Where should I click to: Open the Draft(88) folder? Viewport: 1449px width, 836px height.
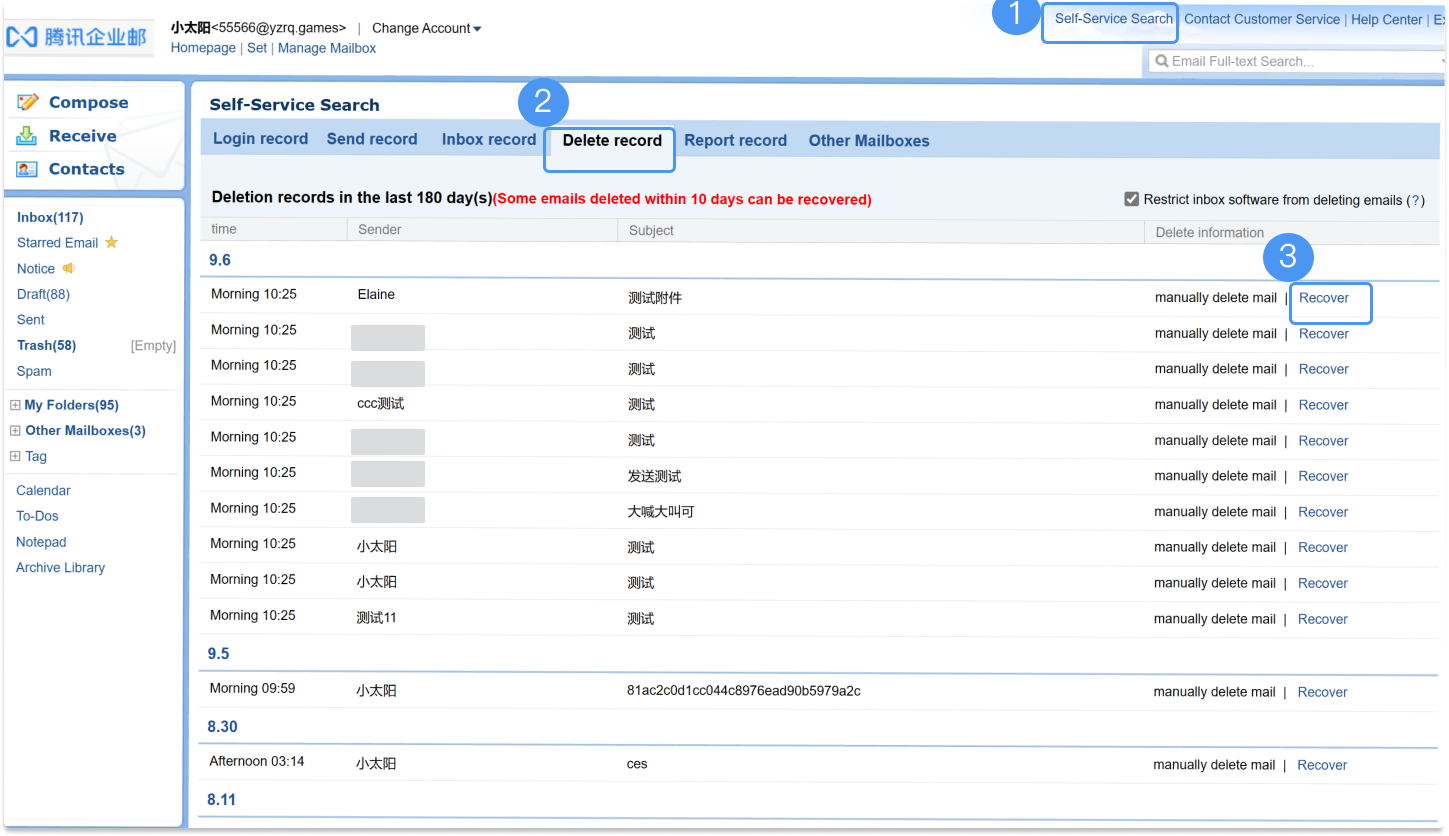[x=43, y=294]
